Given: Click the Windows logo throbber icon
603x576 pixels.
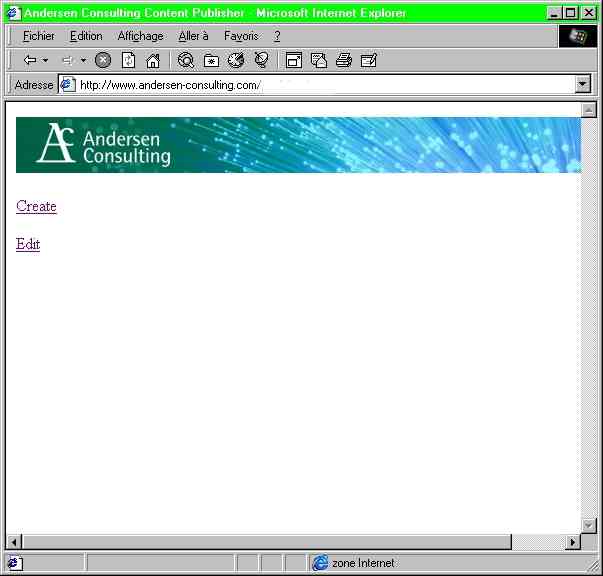Looking at the screenshot, I should pyautogui.click(x=578, y=37).
